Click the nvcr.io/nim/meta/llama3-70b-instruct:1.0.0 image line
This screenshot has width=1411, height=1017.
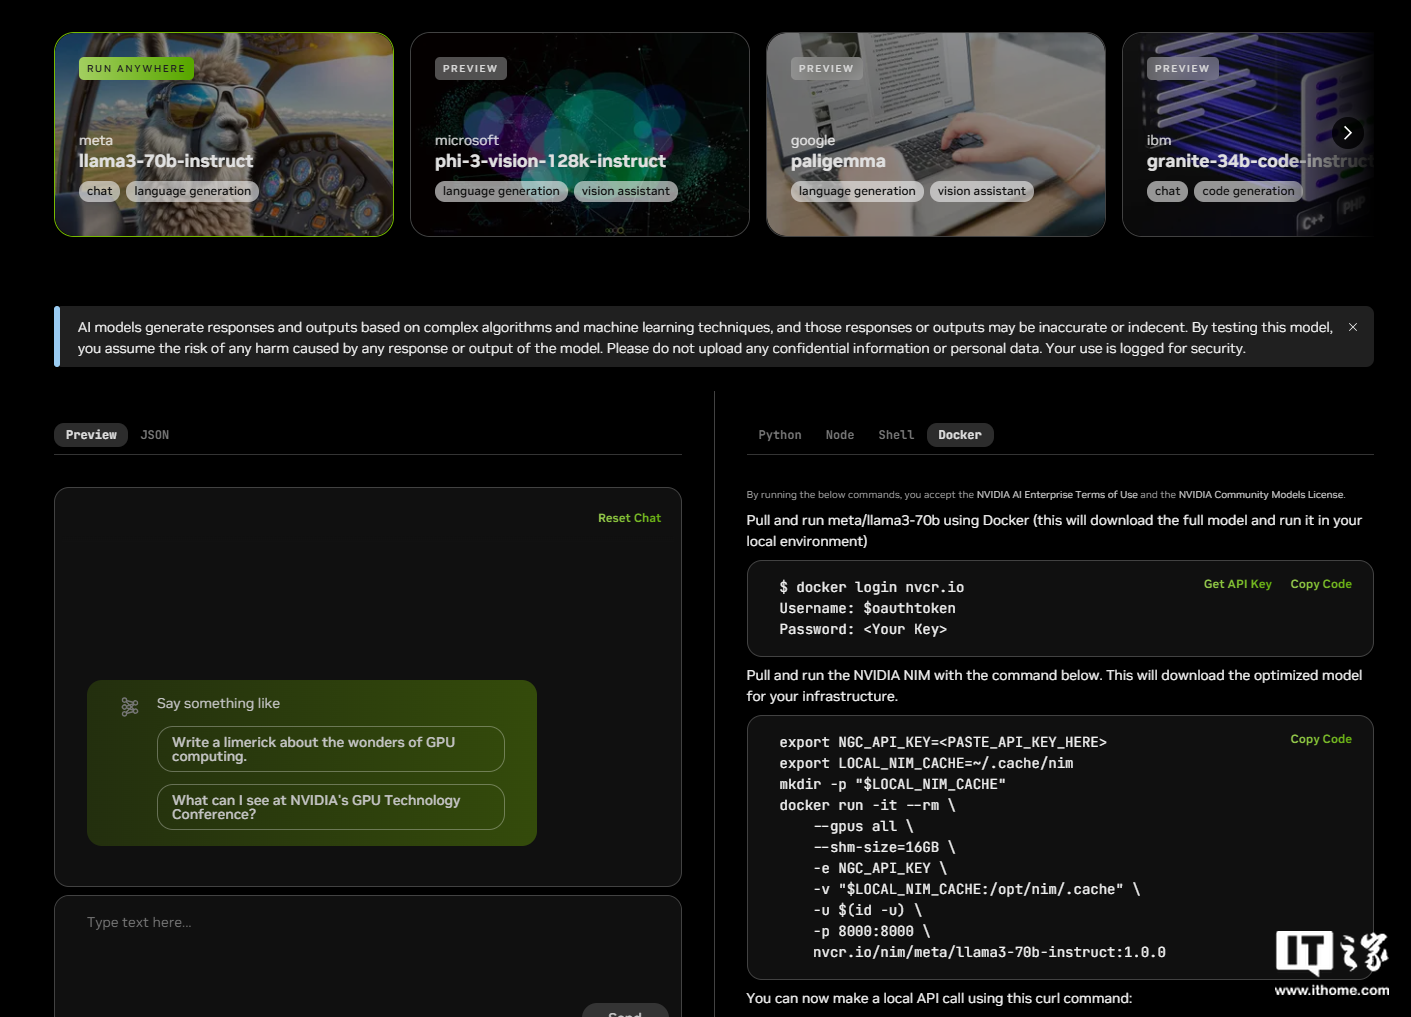(x=989, y=952)
